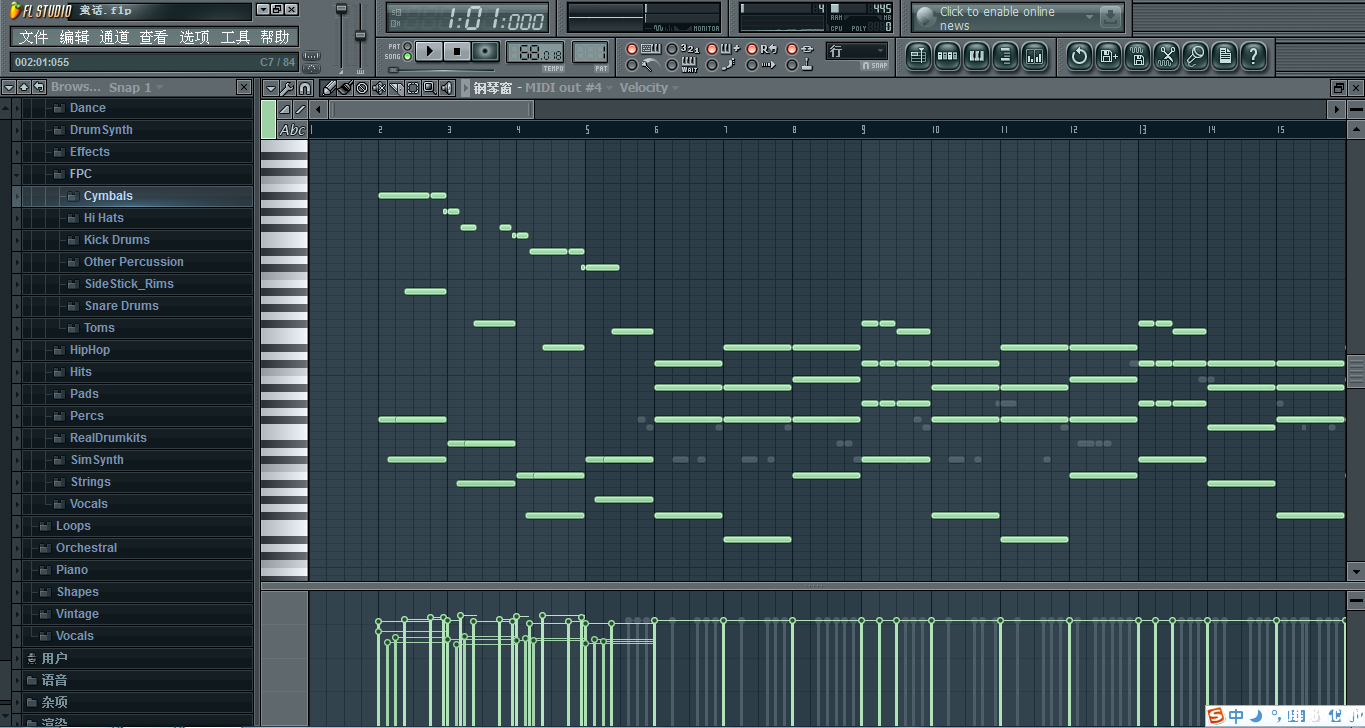The width and height of the screenshot is (1365, 728).
Task: Open the 通道 menu
Action: coord(114,37)
